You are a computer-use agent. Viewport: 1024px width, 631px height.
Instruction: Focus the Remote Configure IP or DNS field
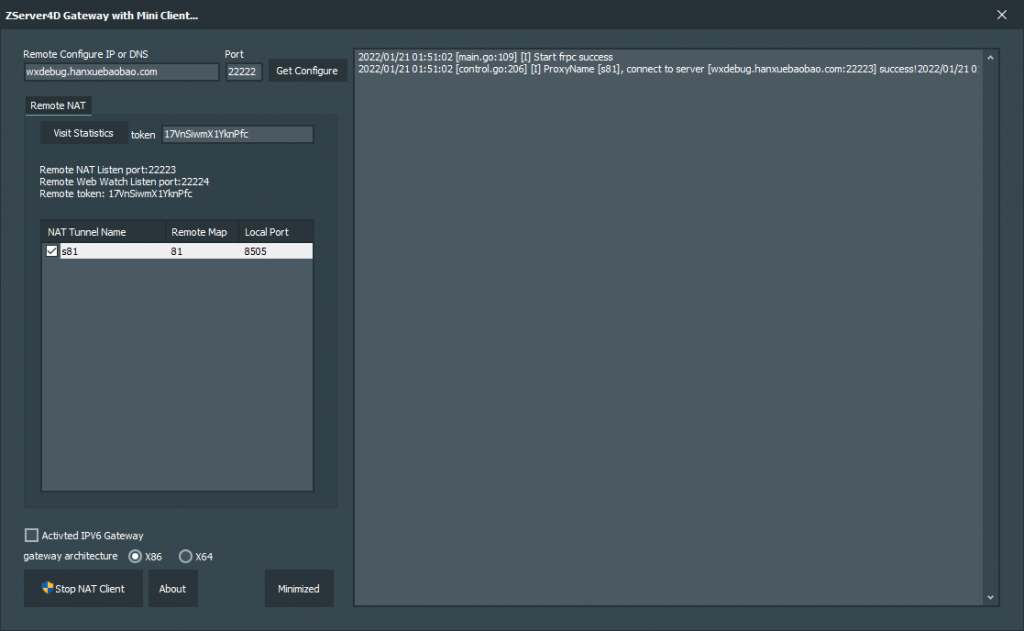point(120,72)
